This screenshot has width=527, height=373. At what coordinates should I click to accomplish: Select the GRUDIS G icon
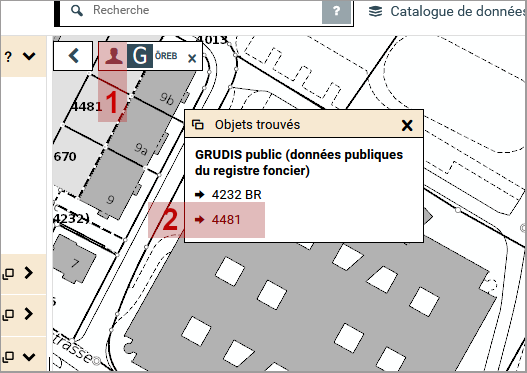pyautogui.click(x=140, y=56)
